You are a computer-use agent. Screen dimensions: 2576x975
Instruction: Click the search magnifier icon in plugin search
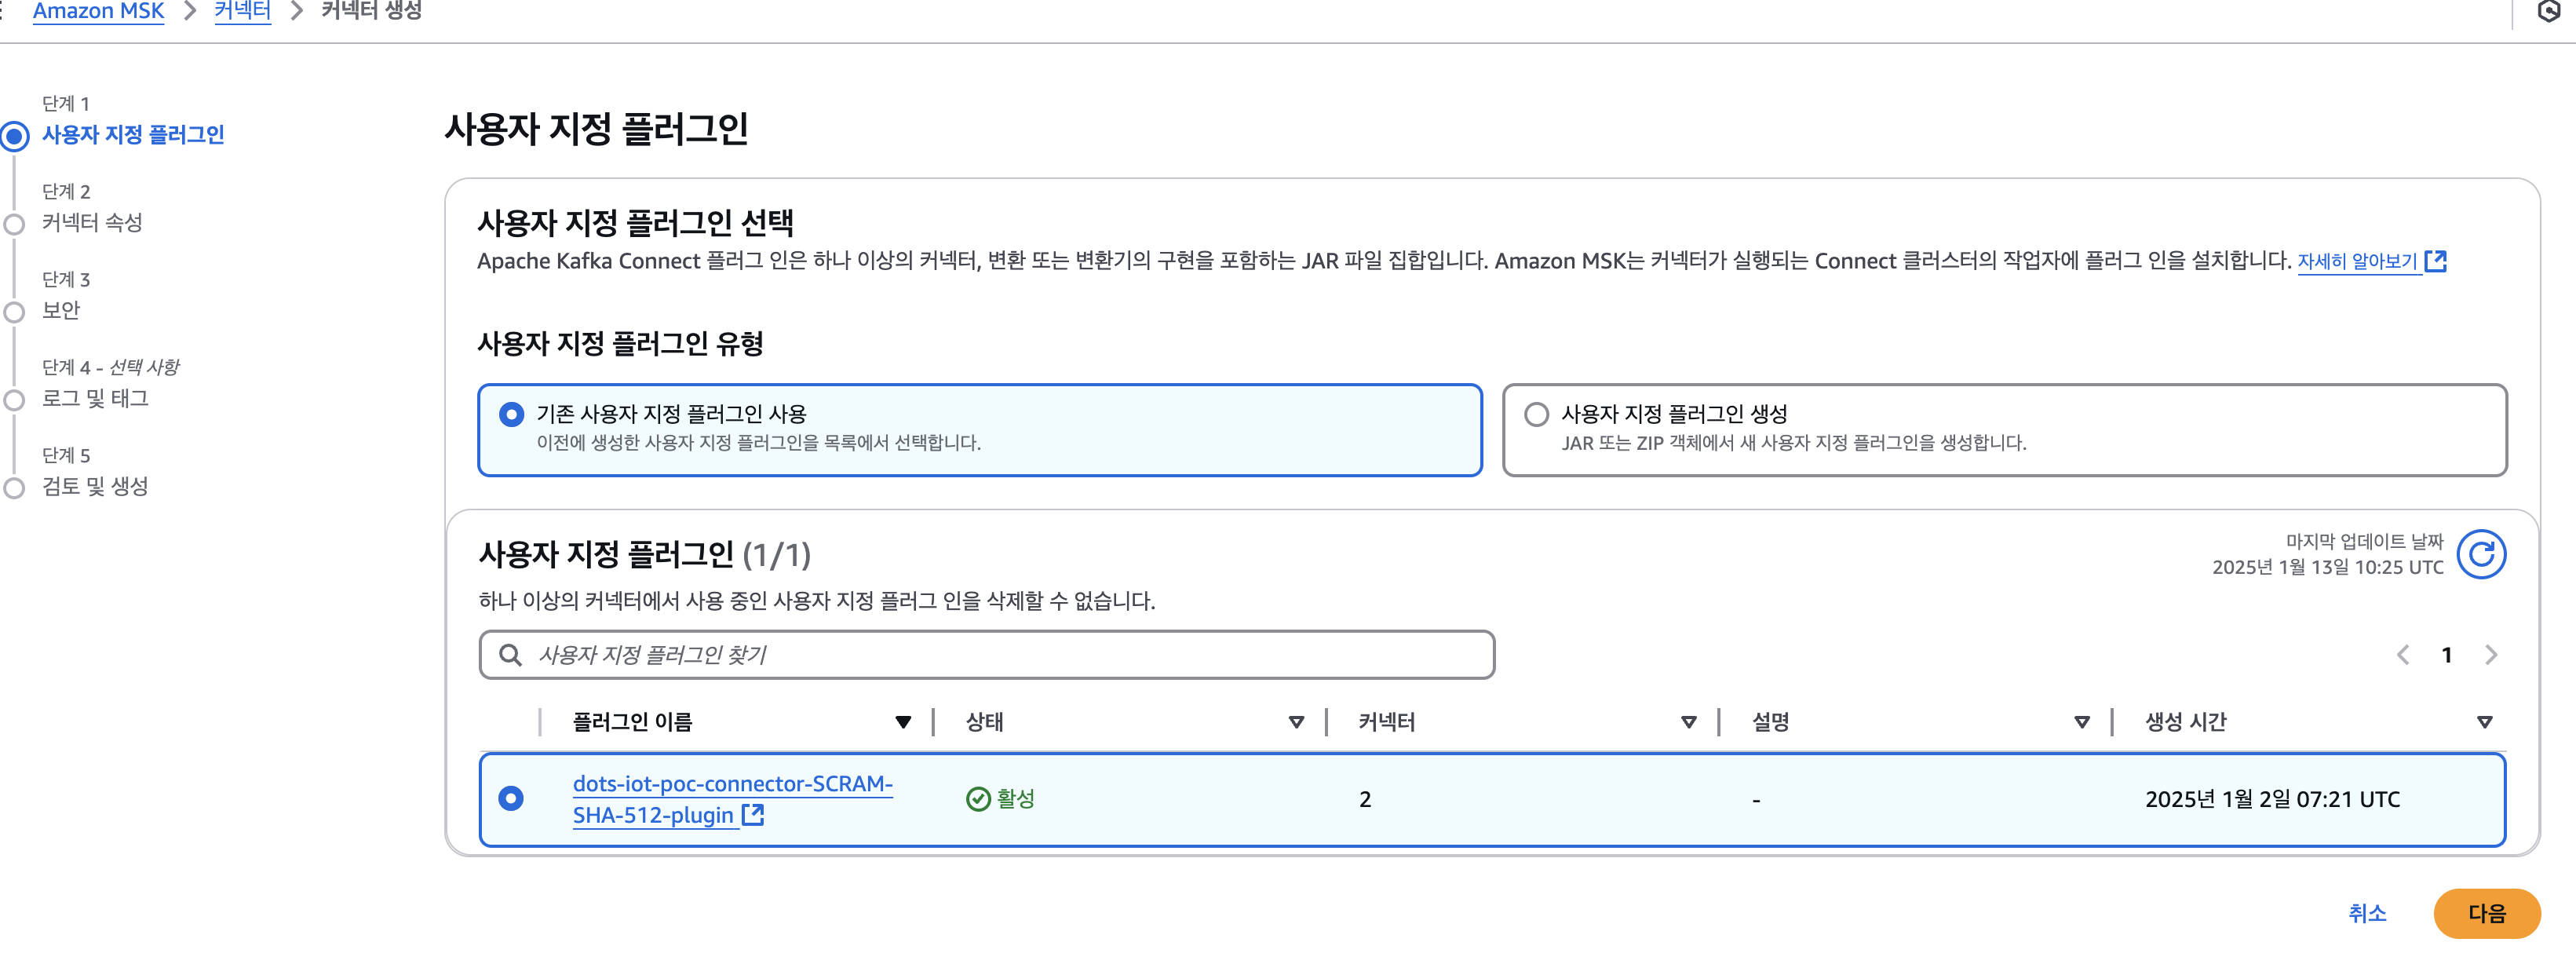click(510, 655)
